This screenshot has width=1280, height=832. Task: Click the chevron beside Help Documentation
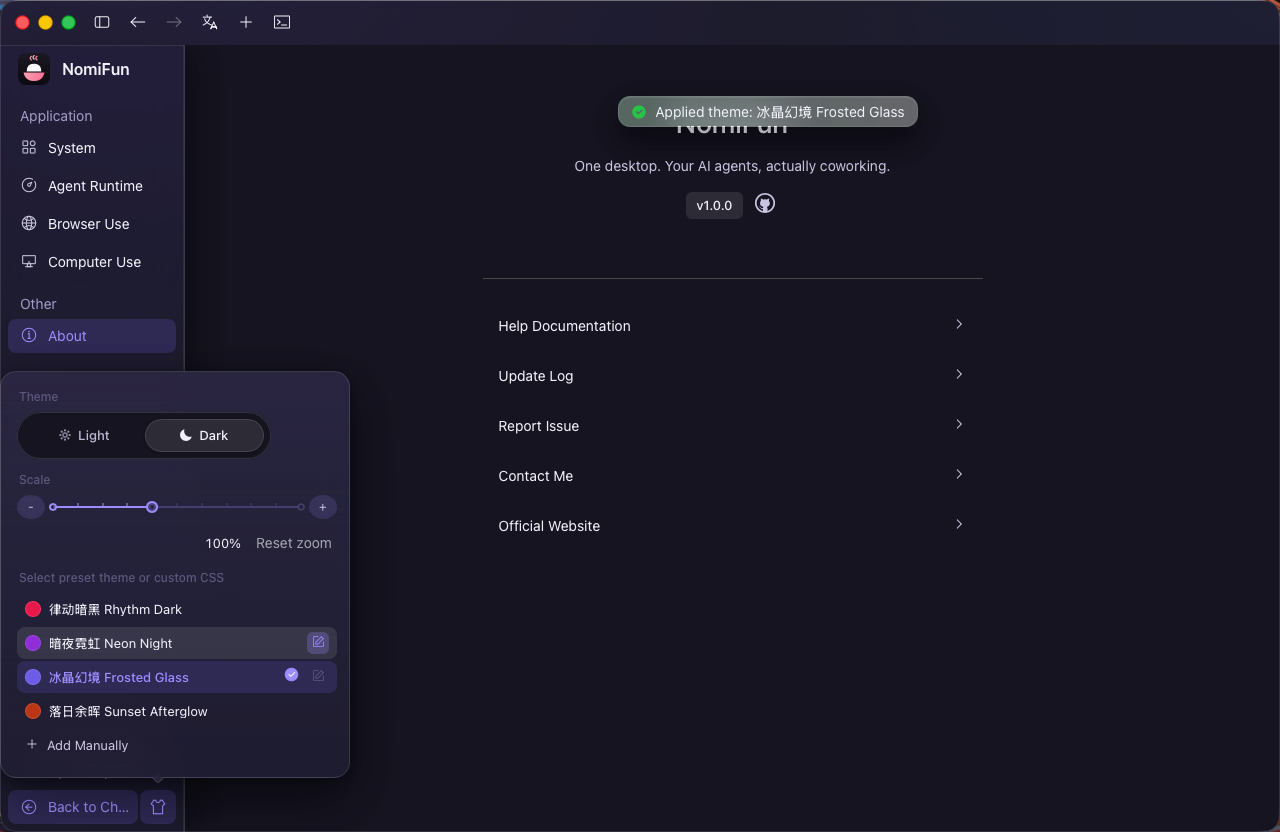coord(959,324)
